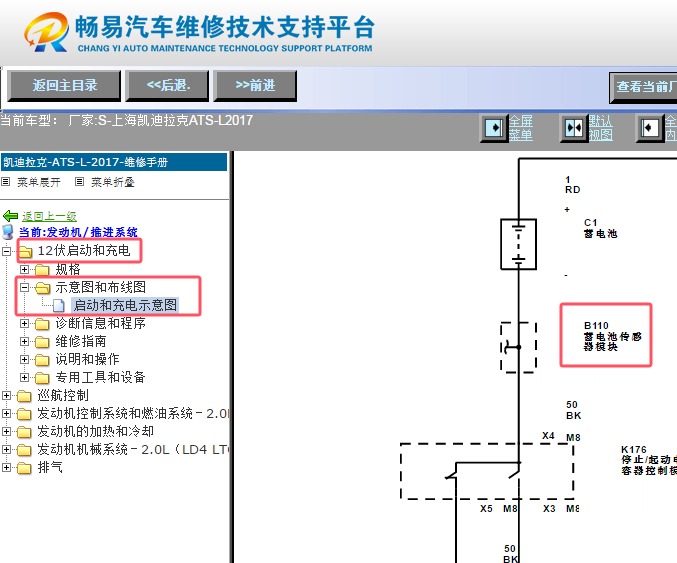Screen dimensions: 677x563
Task: Expand the 发动机的加热和冷却 node
Action: click(6, 431)
